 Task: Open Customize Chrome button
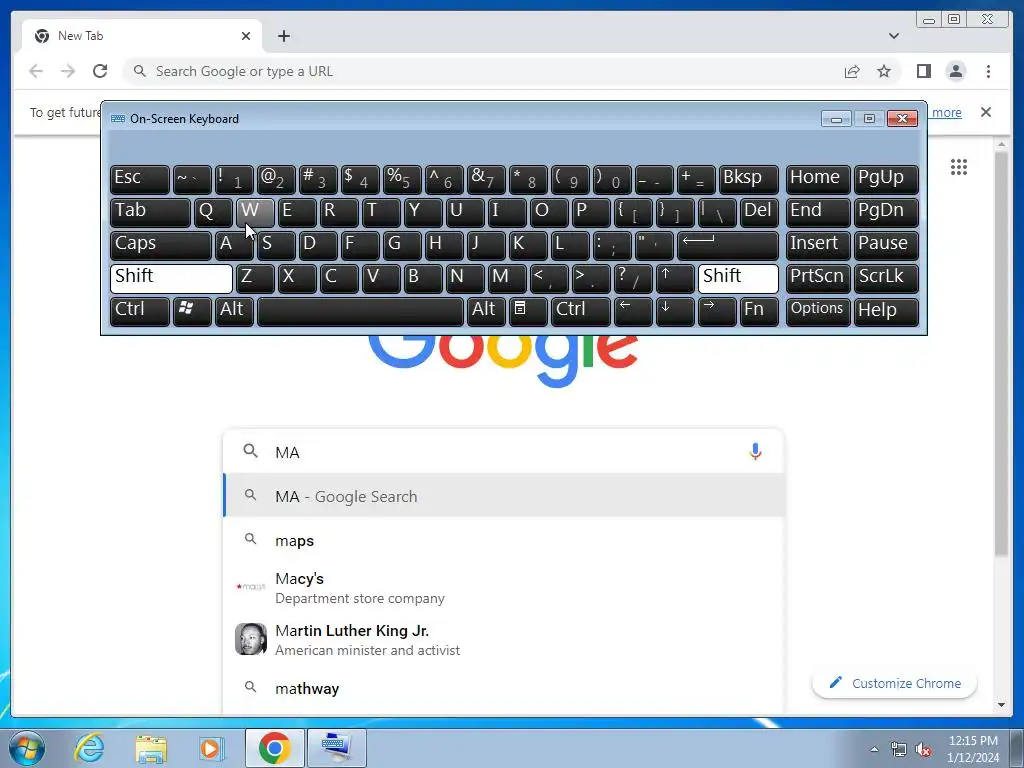click(x=894, y=683)
